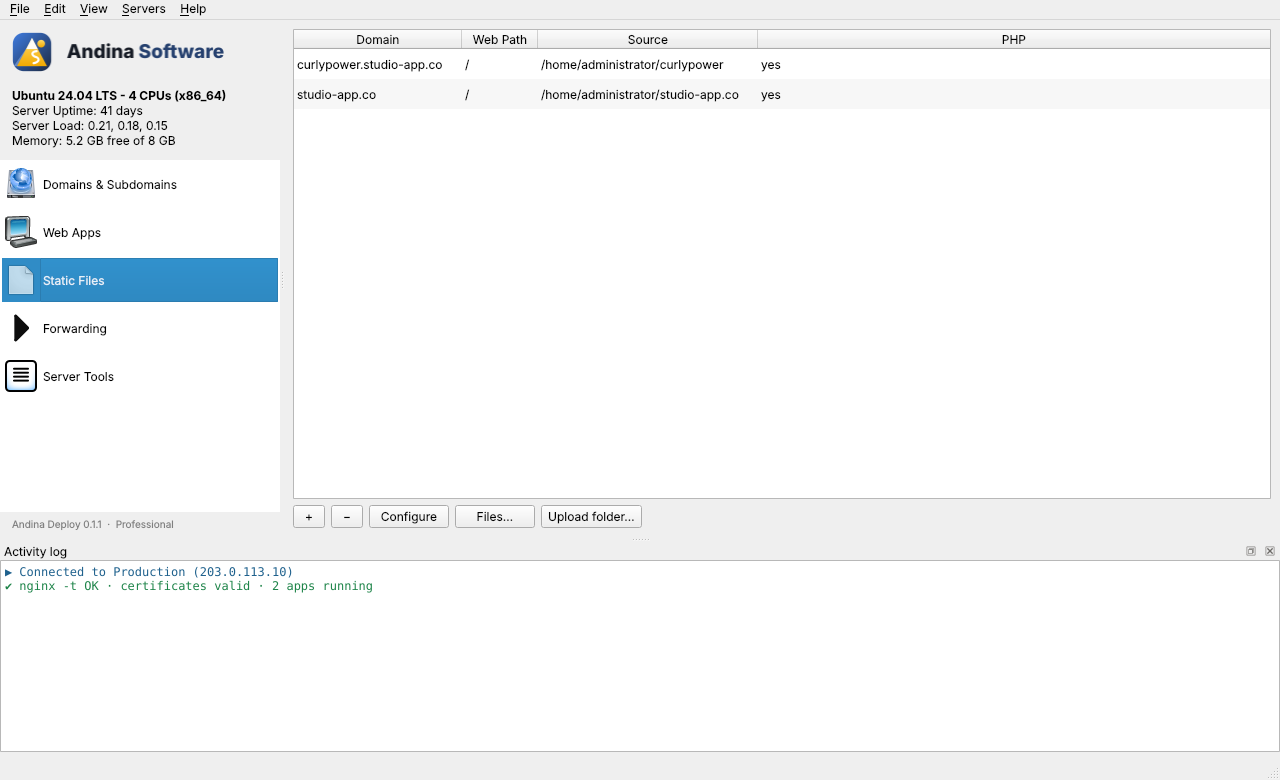Image resolution: width=1280 pixels, height=780 pixels.
Task: Sort by the Source column header
Action: click(x=648, y=40)
